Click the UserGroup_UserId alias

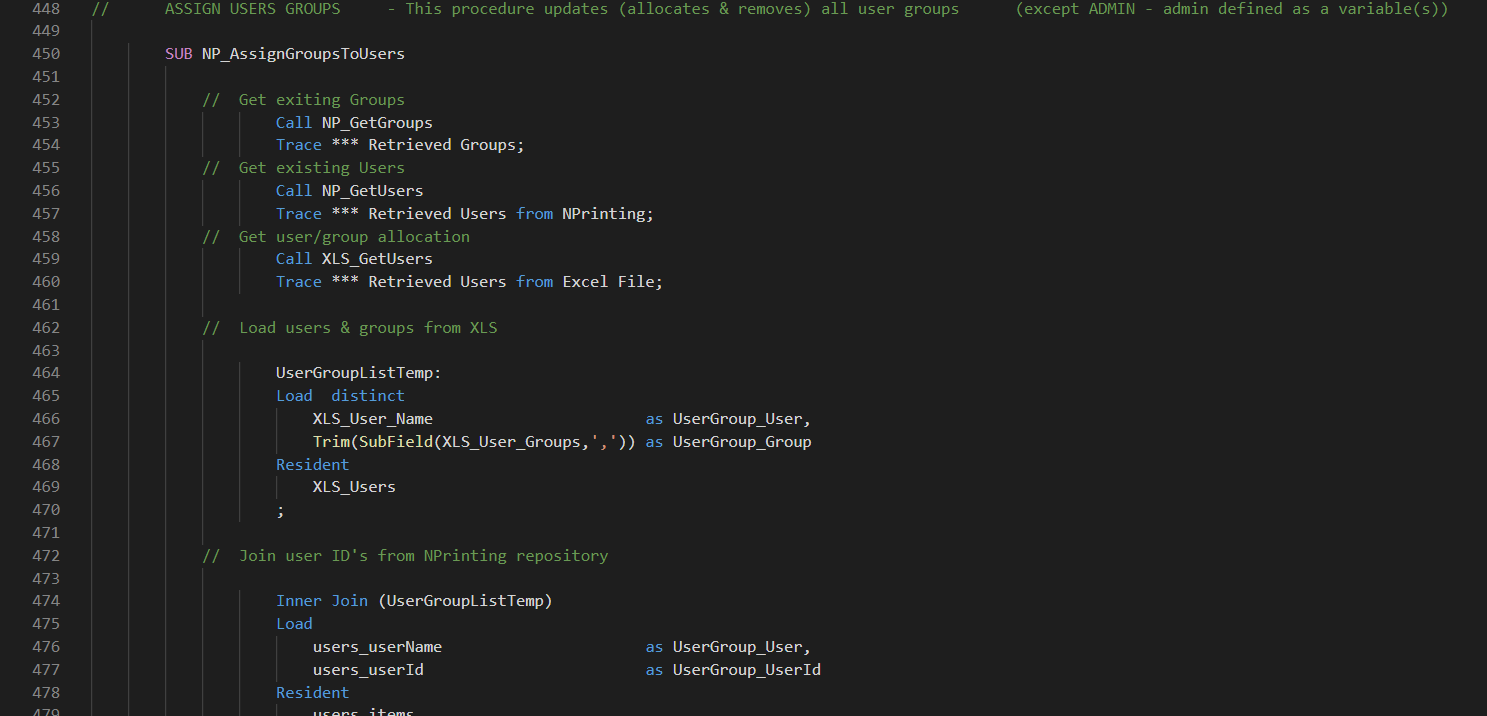pos(747,670)
